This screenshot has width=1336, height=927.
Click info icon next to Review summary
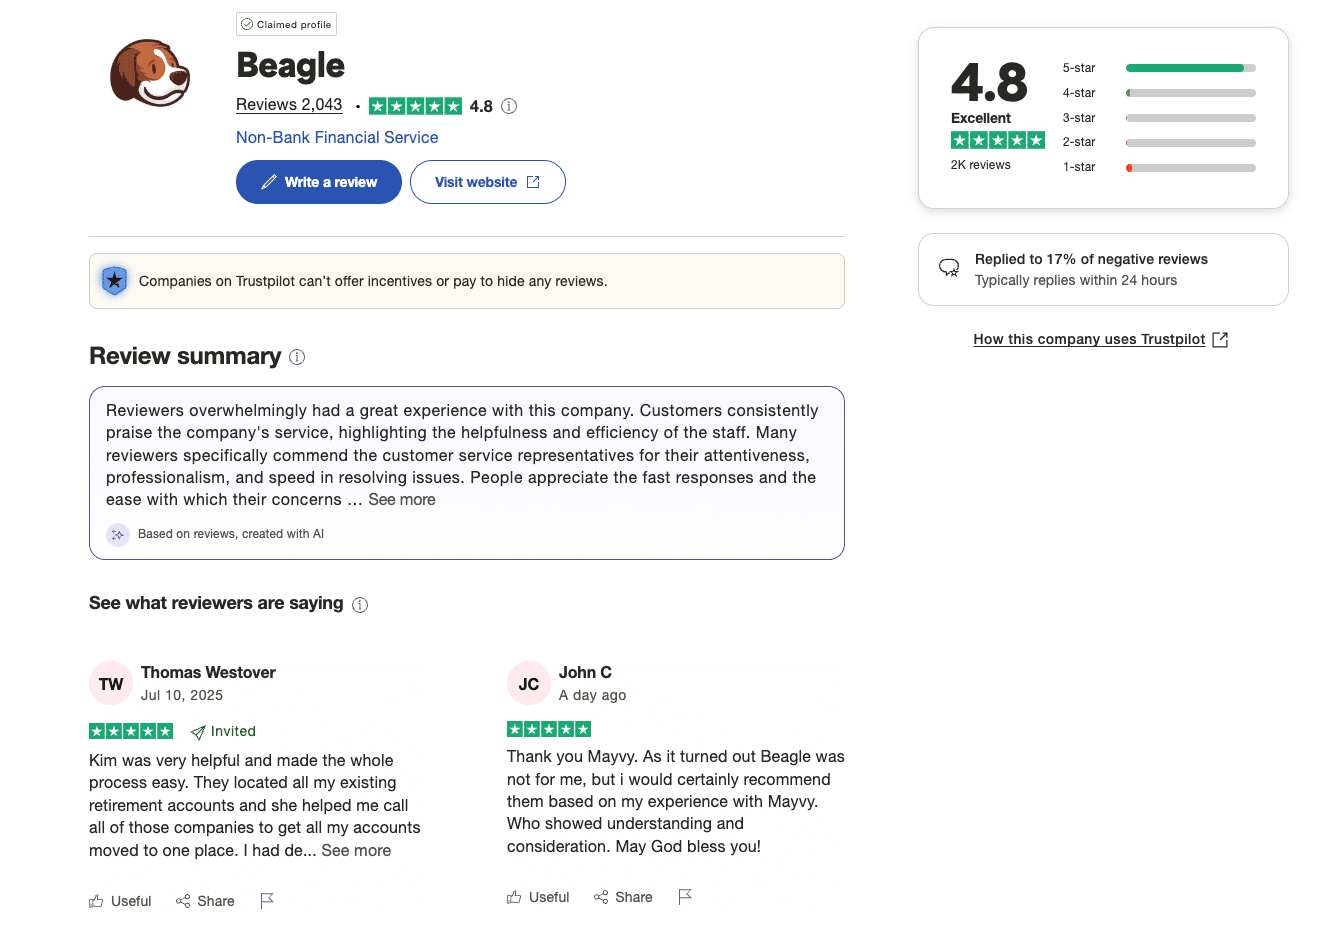coord(297,357)
